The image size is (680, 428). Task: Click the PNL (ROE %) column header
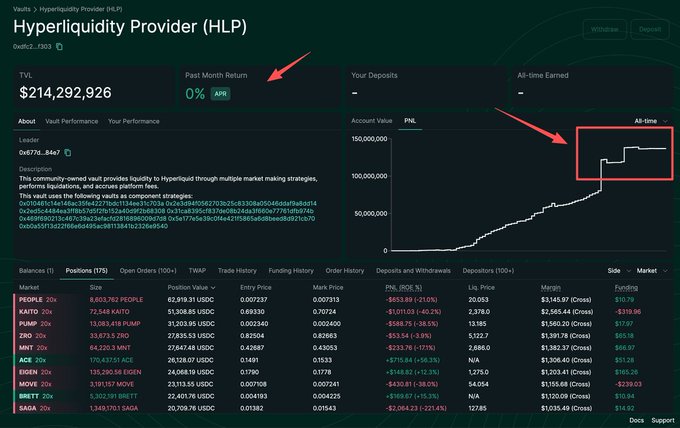[x=403, y=288]
